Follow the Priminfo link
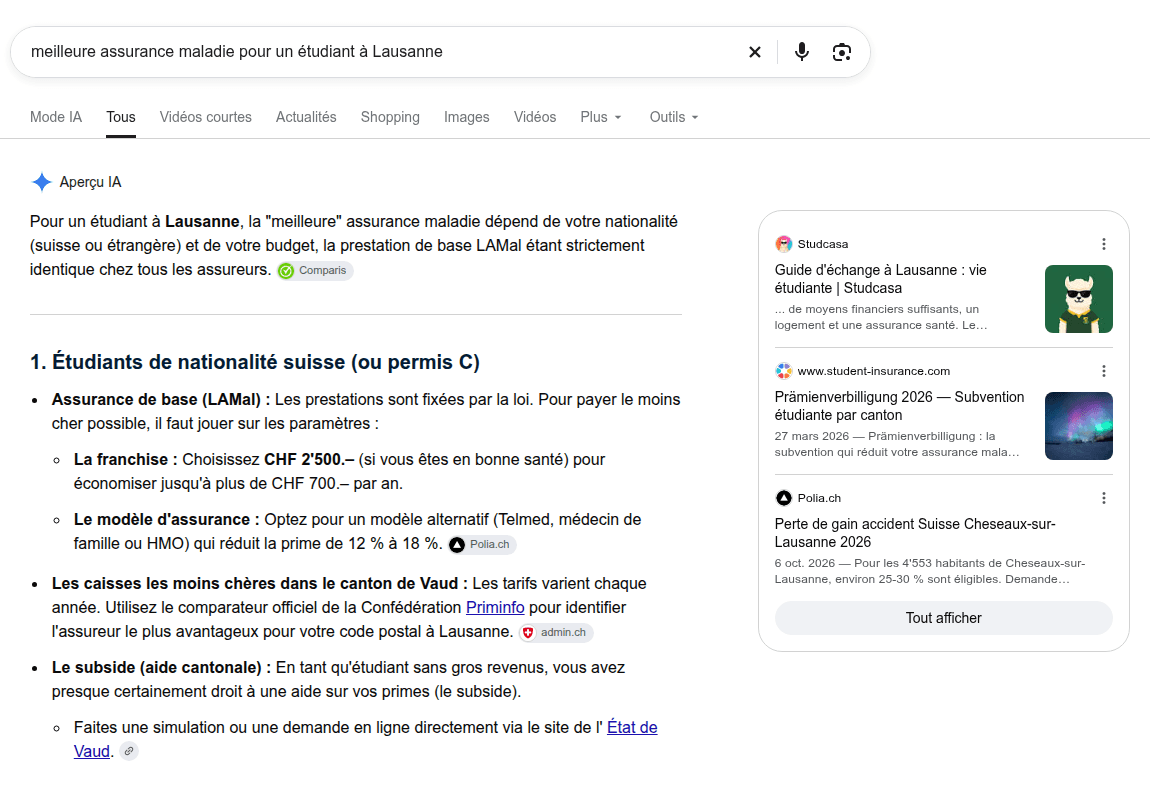 click(x=495, y=607)
